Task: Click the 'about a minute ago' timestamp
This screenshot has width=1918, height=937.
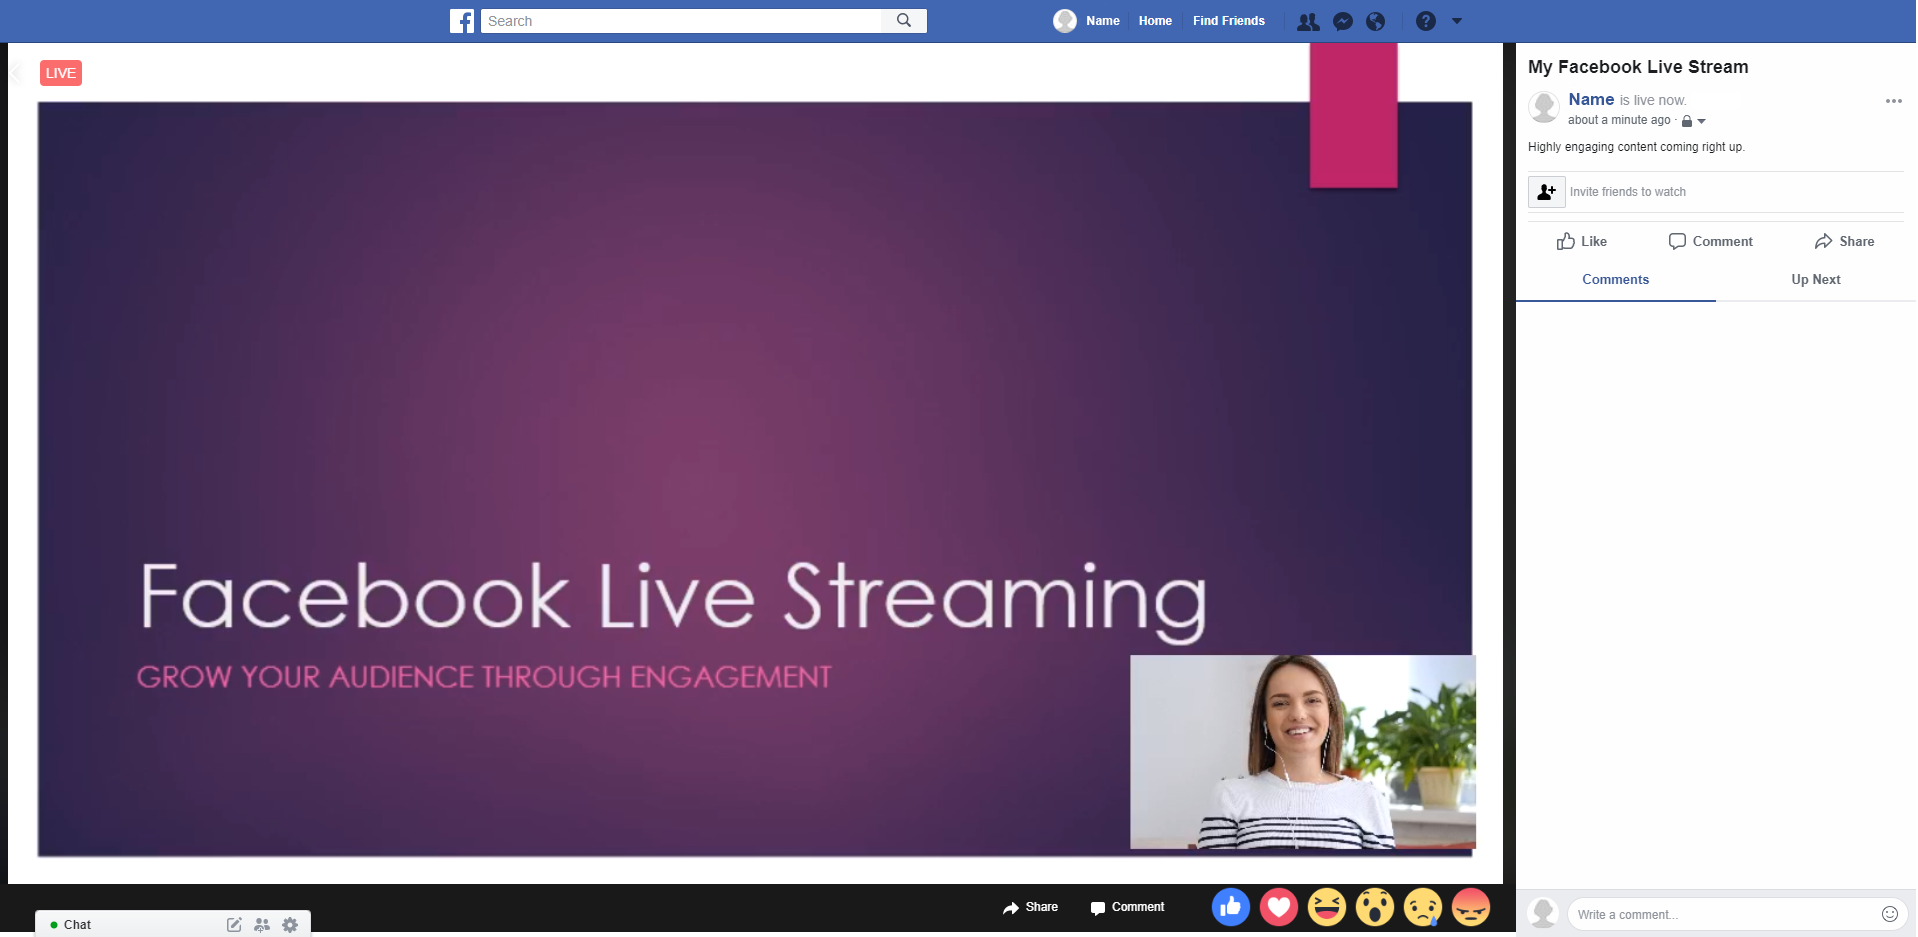Action: pyautogui.click(x=1619, y=120)
